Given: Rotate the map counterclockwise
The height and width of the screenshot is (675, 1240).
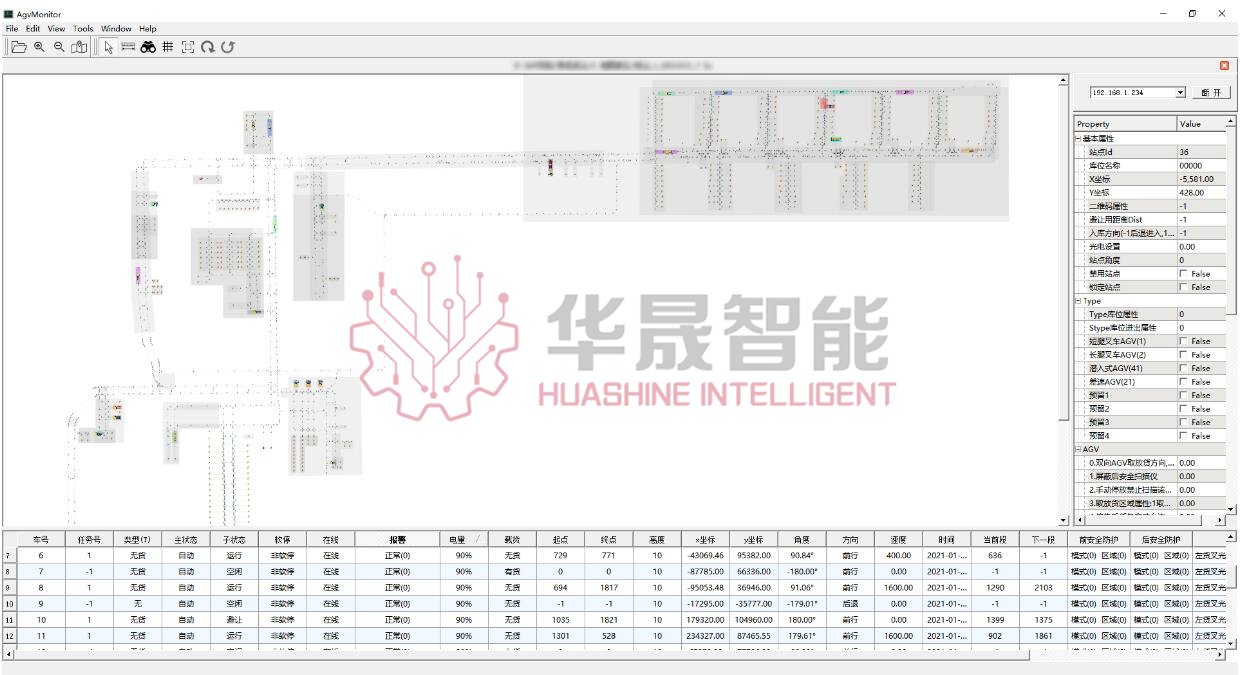Looking at the screenshot, I should [228, 47].
